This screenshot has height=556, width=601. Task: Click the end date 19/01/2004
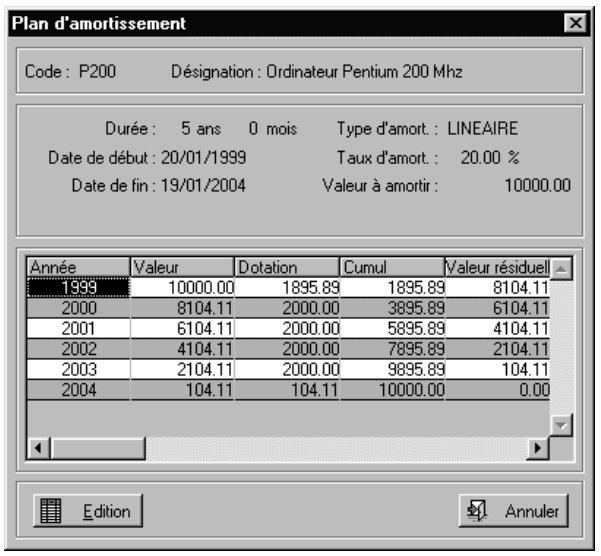203,185
